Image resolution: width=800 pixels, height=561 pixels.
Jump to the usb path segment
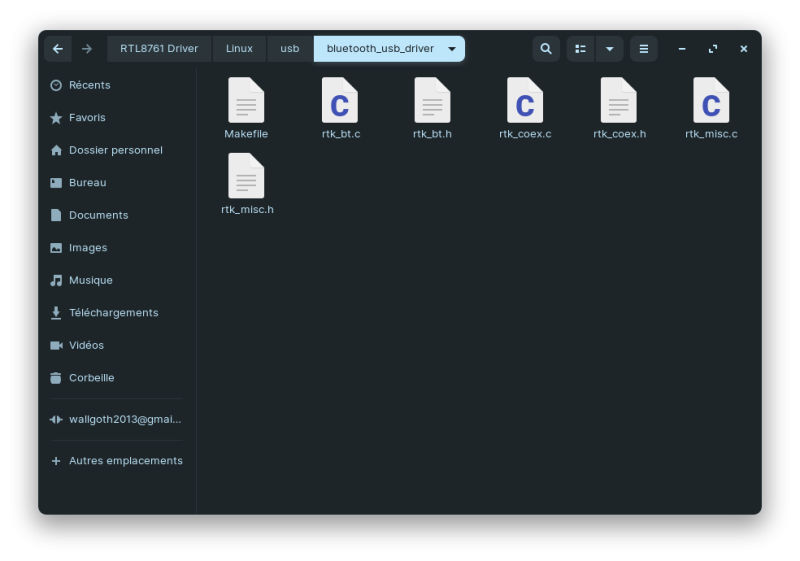click(x=290, y=49)
